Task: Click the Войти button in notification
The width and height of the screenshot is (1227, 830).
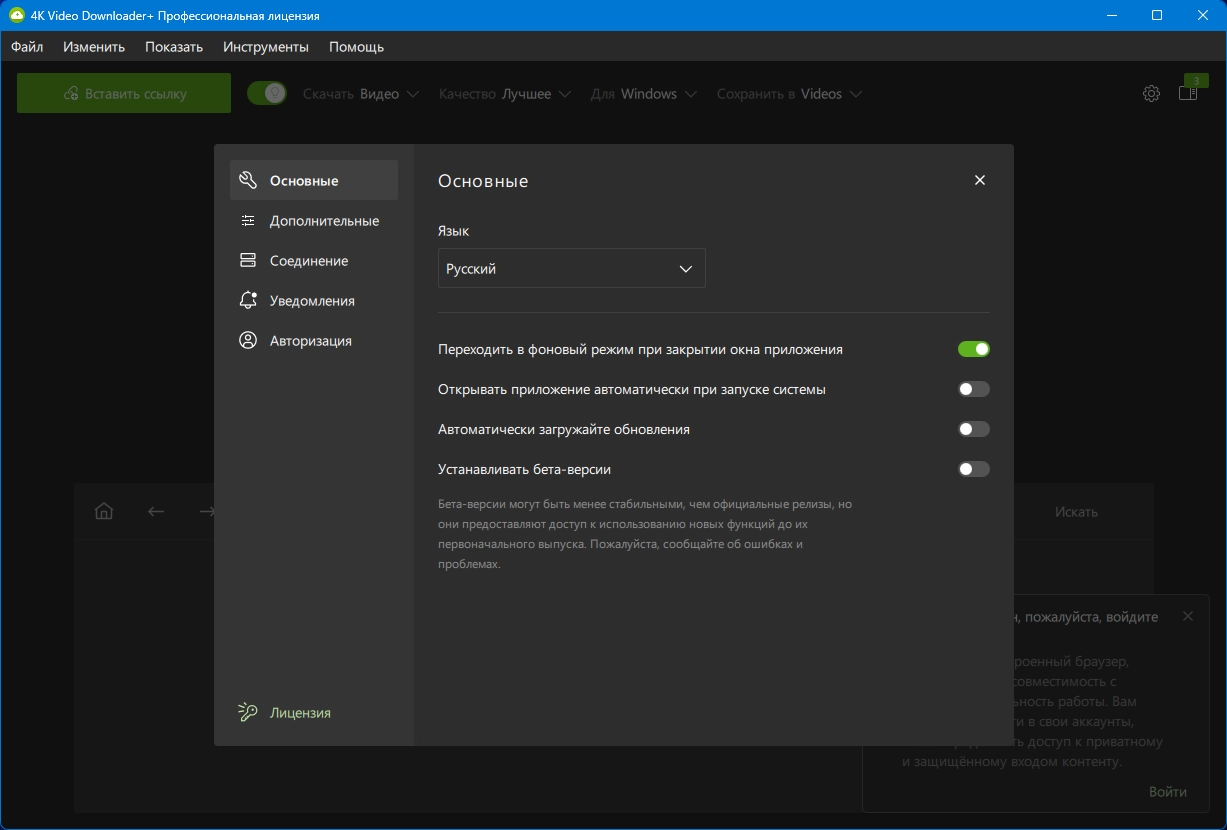Action: tap(1167, 791)
